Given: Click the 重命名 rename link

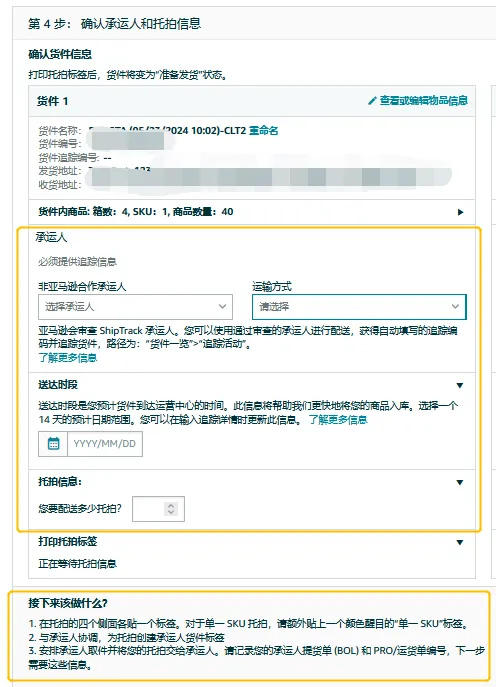Looking at the screenshot, I should point(263,131).
